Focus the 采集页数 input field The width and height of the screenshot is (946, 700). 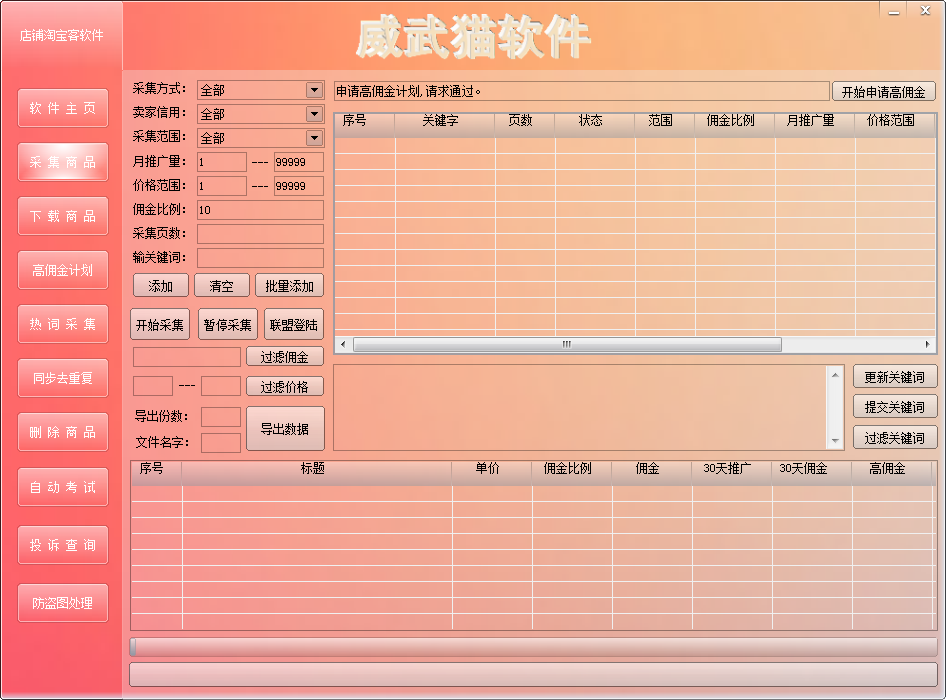tap(260, 234)
